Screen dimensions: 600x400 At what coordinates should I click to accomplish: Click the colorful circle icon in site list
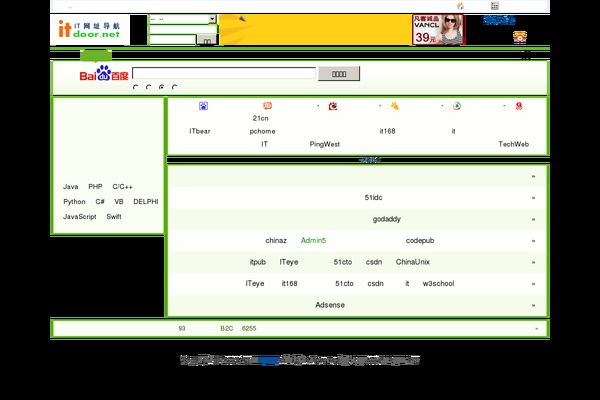tap(457, 106)
